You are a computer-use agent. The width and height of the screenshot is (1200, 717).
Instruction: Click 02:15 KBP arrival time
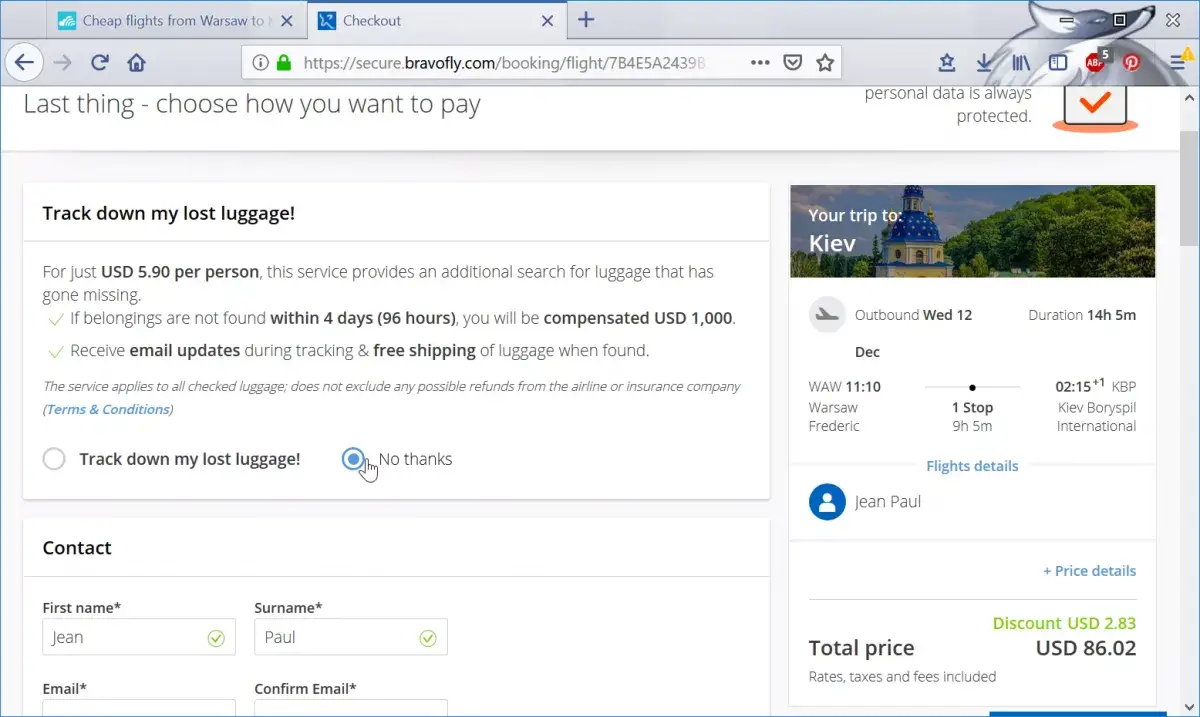tap(1096, 386)
